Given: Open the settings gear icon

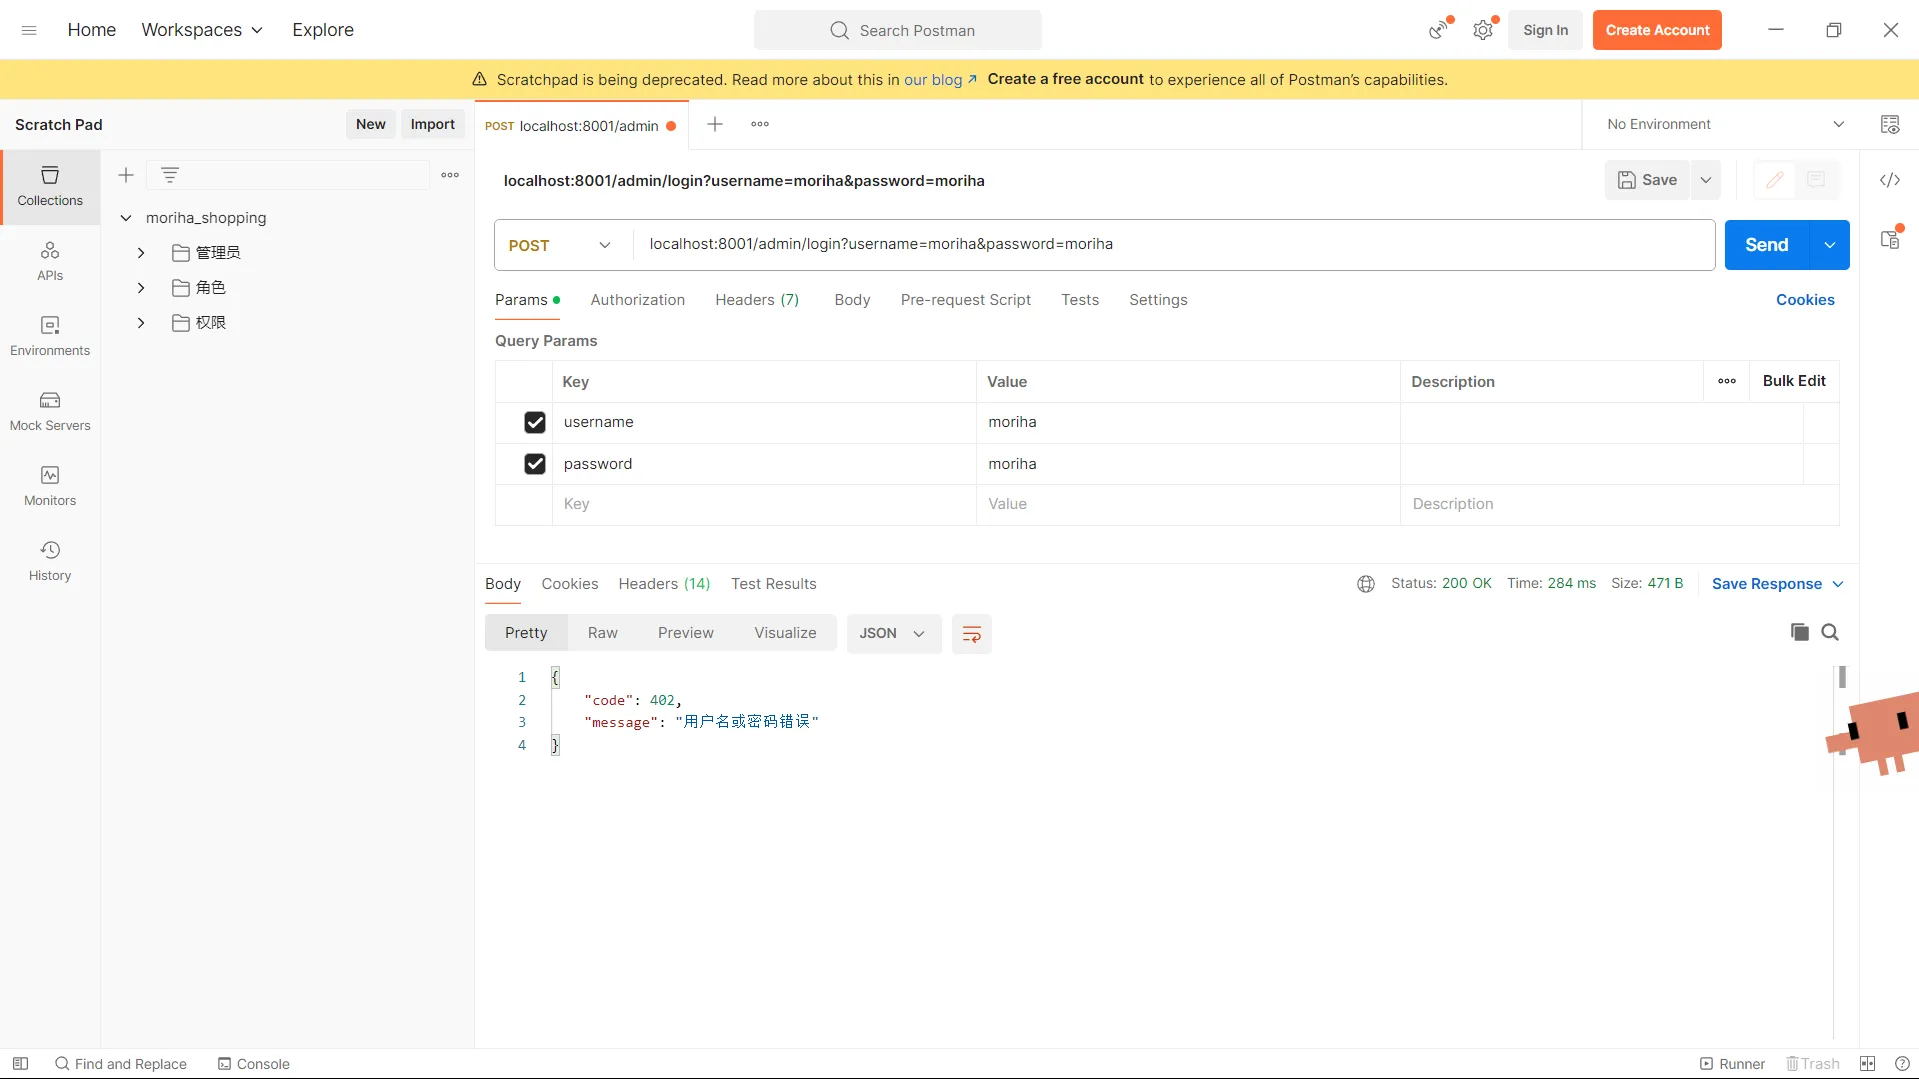Looking at the screenshot, I should [x=1483, y=30].
